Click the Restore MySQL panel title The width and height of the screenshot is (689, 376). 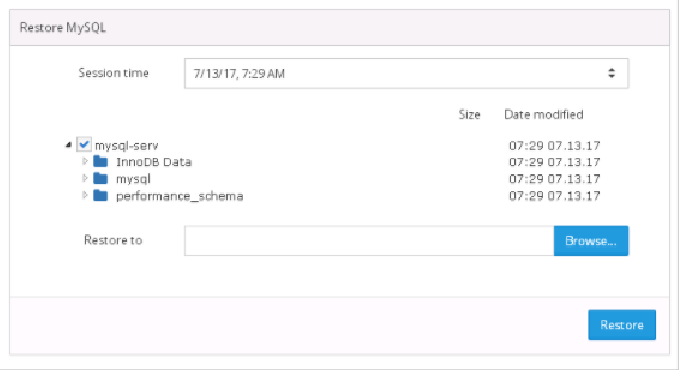[63, 28]
